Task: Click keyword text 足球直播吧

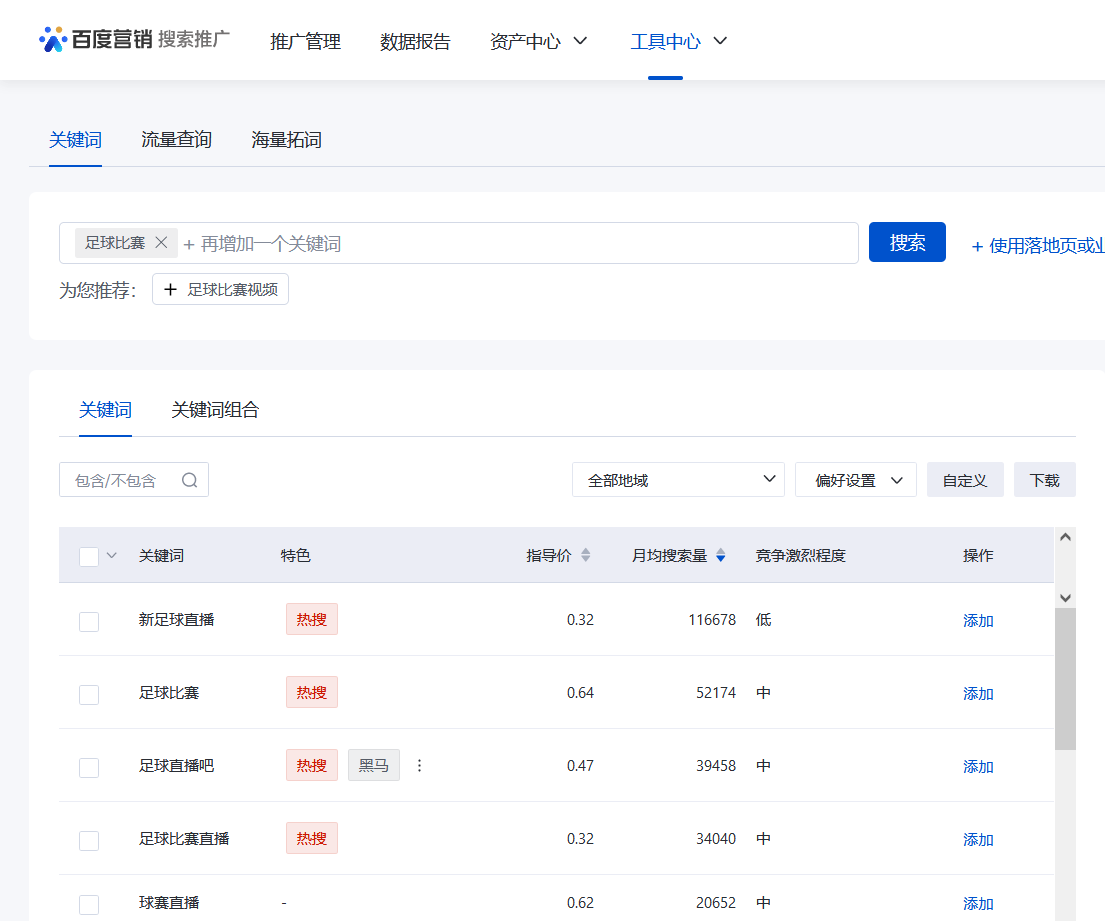Action: tap(176, 765)
